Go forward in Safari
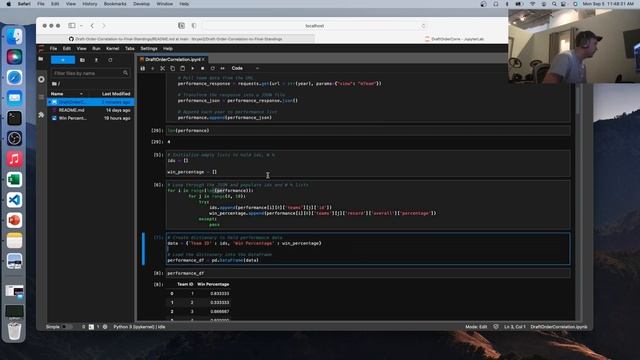The height and width of the screenshot is (360, 640). 104,26
